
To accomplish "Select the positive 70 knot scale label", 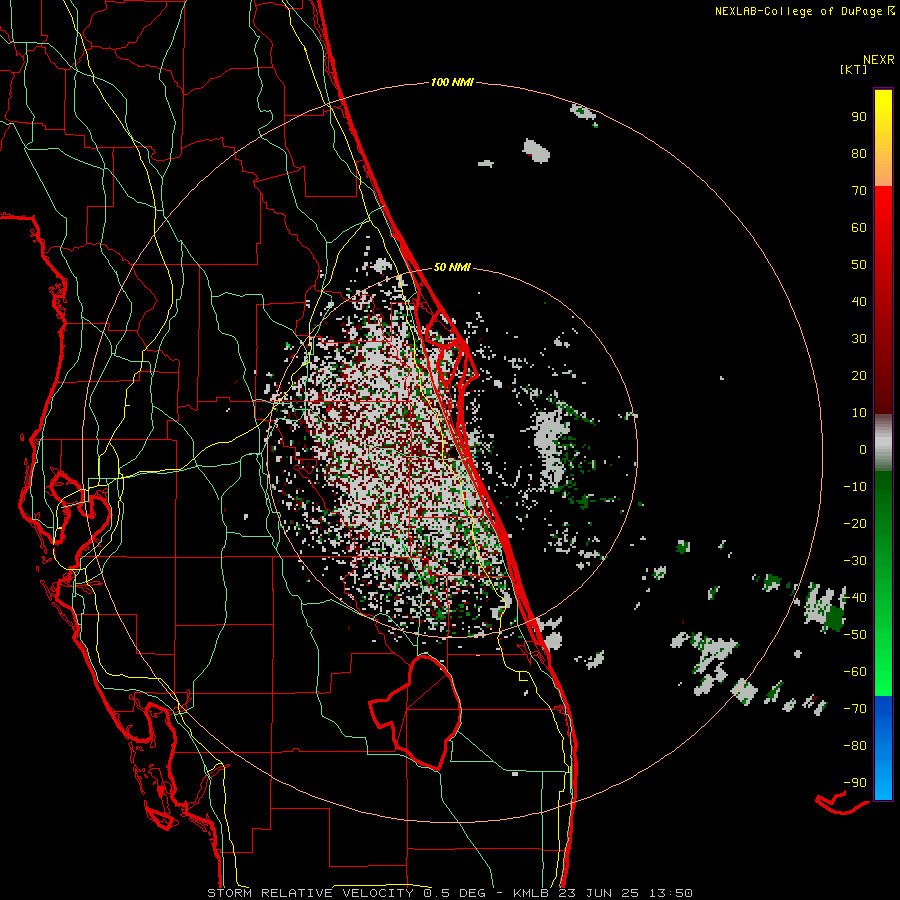I will point(859,191).
